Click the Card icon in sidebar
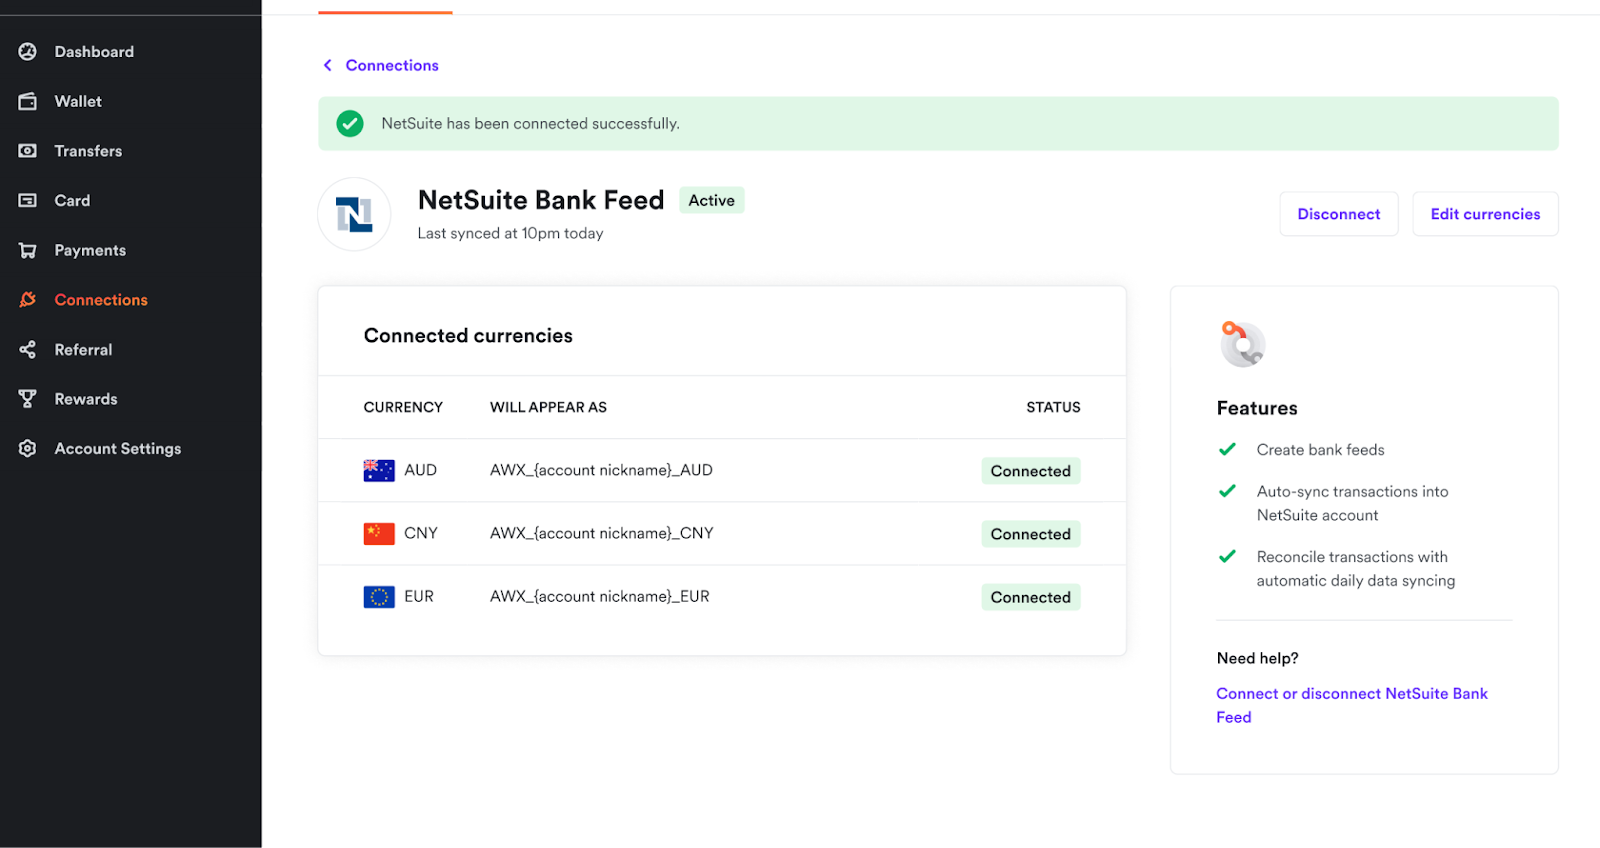This screenshot has height=848, width=1600. tap(28, 200)
